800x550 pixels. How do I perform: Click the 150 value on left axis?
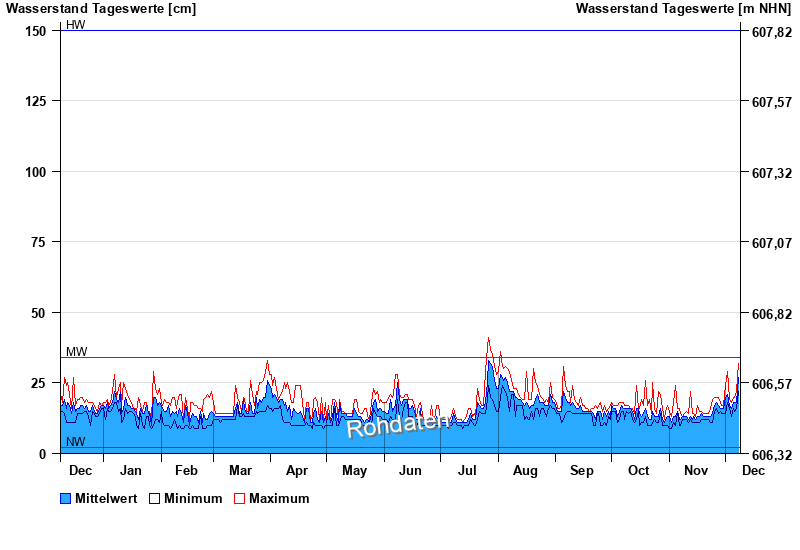(x=35, y=31)
